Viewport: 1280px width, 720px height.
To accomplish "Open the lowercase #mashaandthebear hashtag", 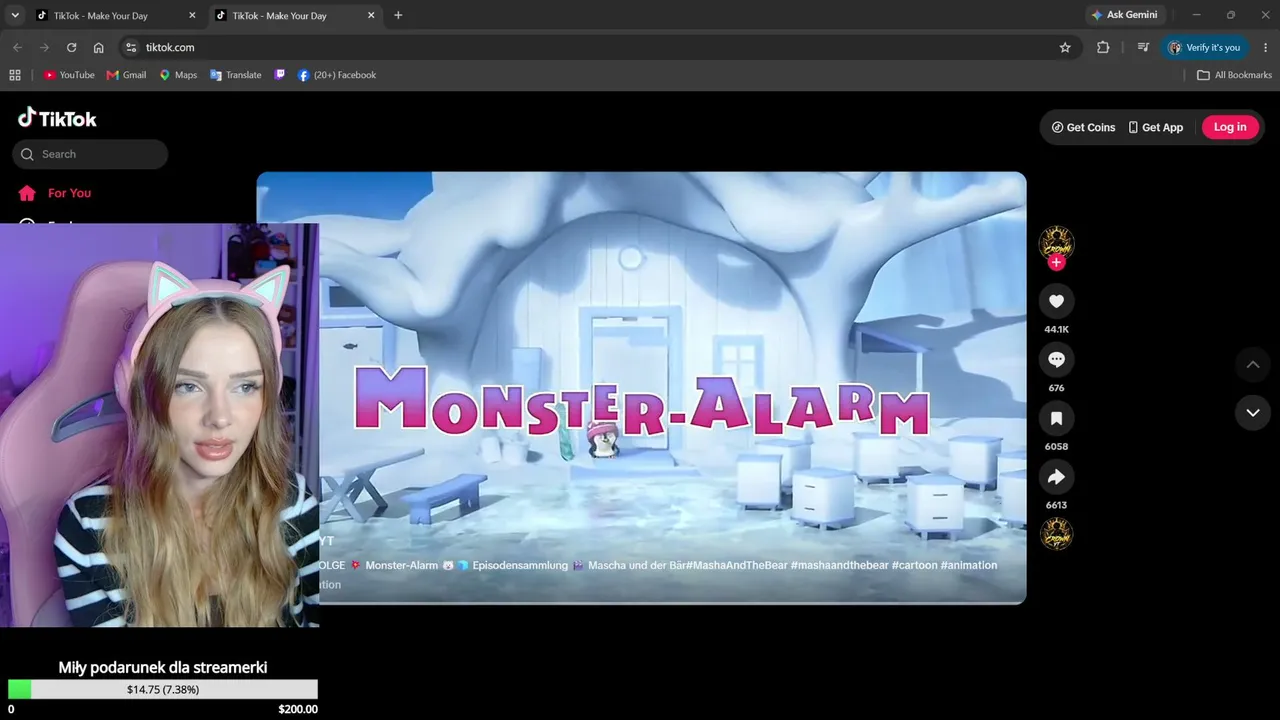I will (x=839, y=565).
